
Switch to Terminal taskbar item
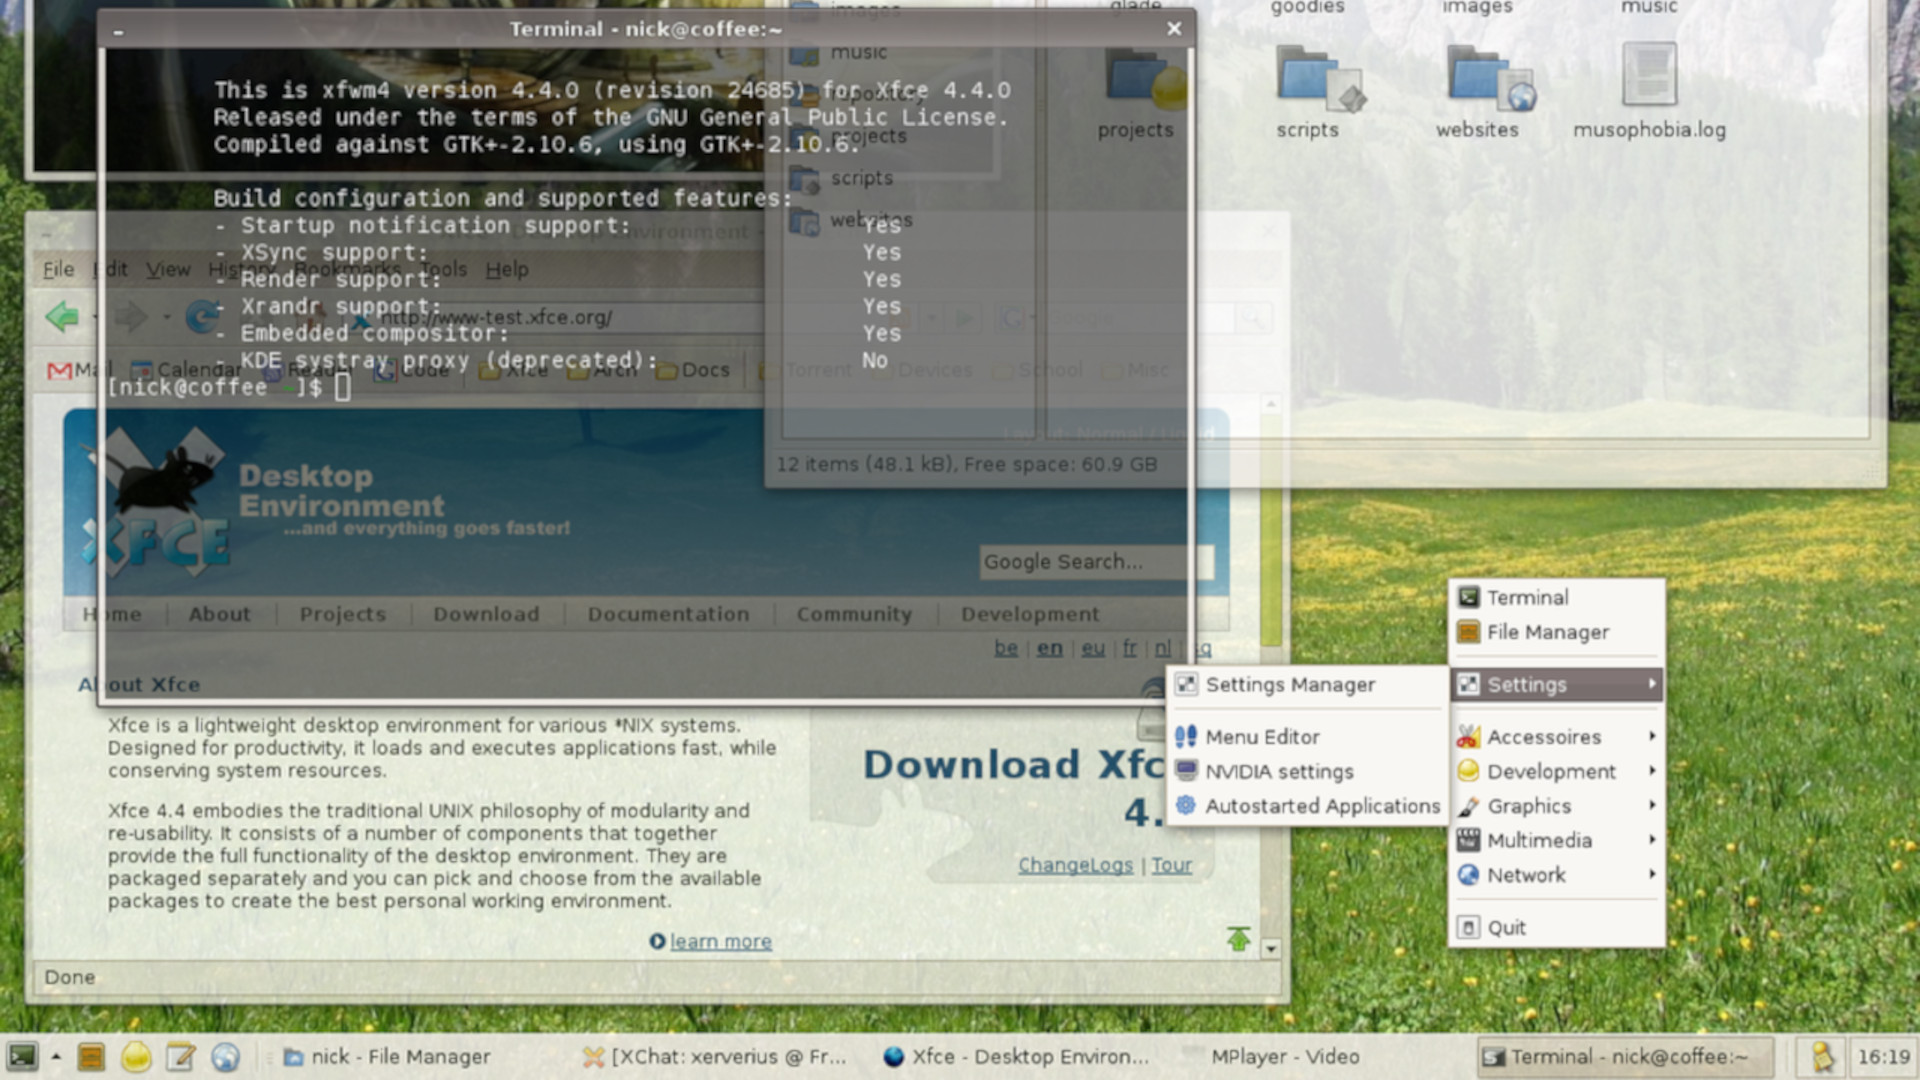pos(1625,1056)
